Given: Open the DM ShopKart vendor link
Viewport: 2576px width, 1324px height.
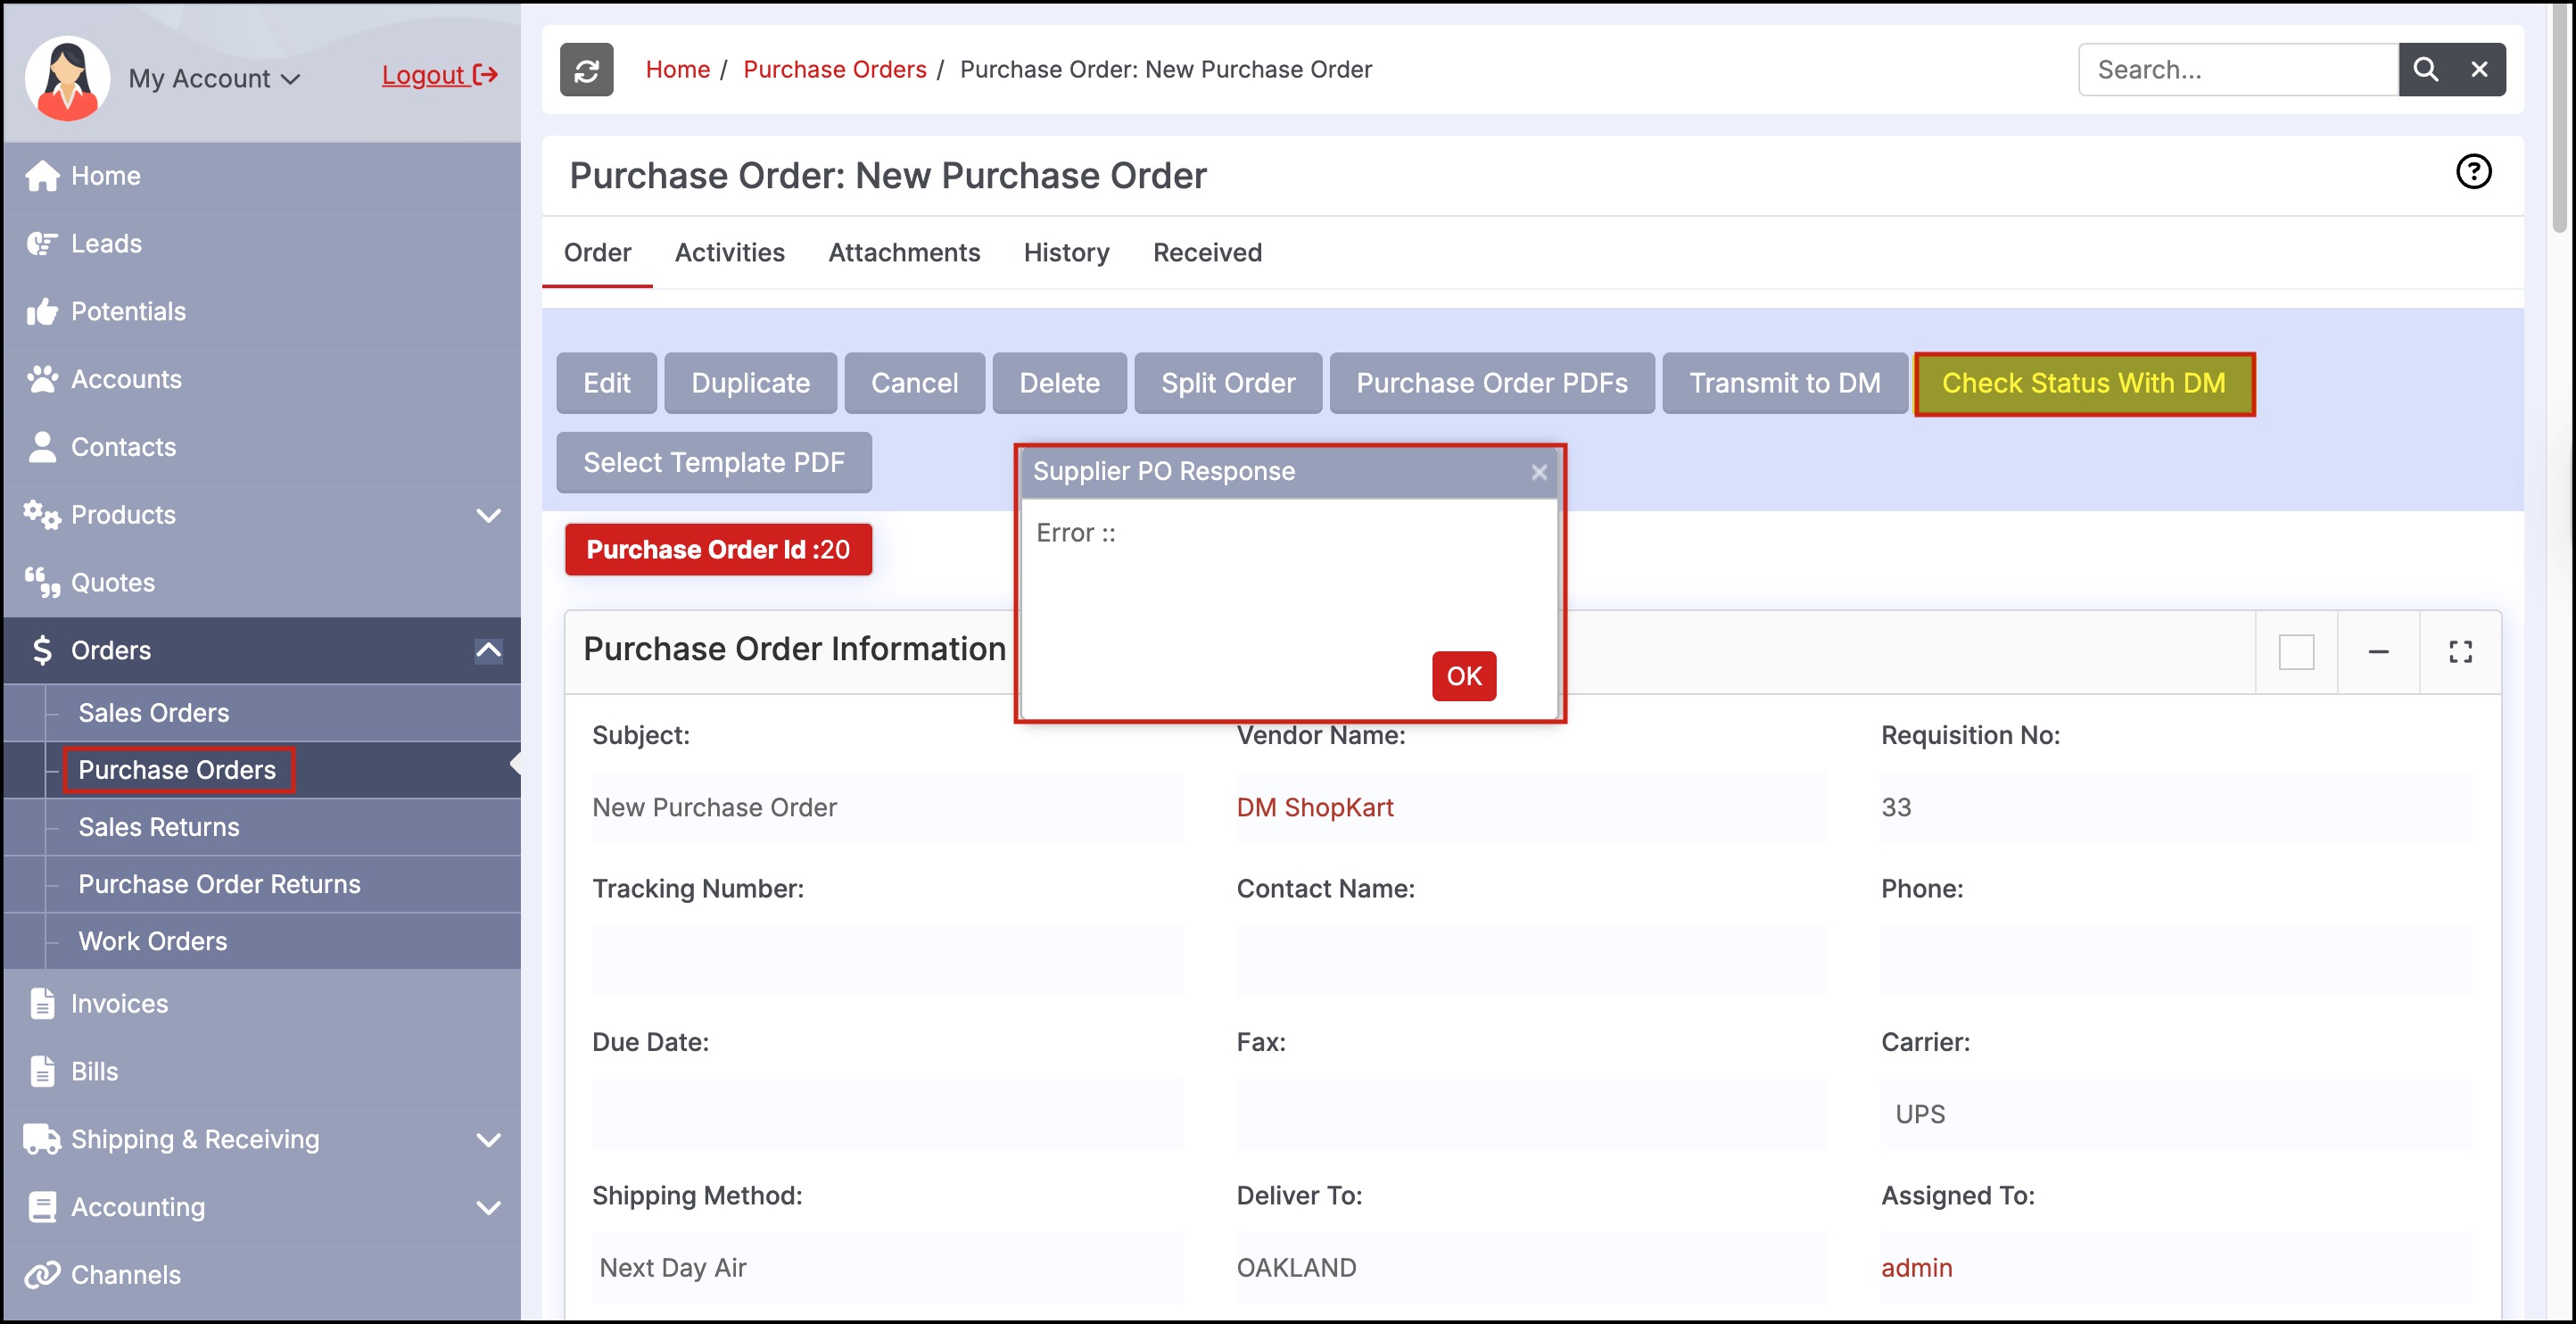Looking at the screenshot, I should point(1314,807).
